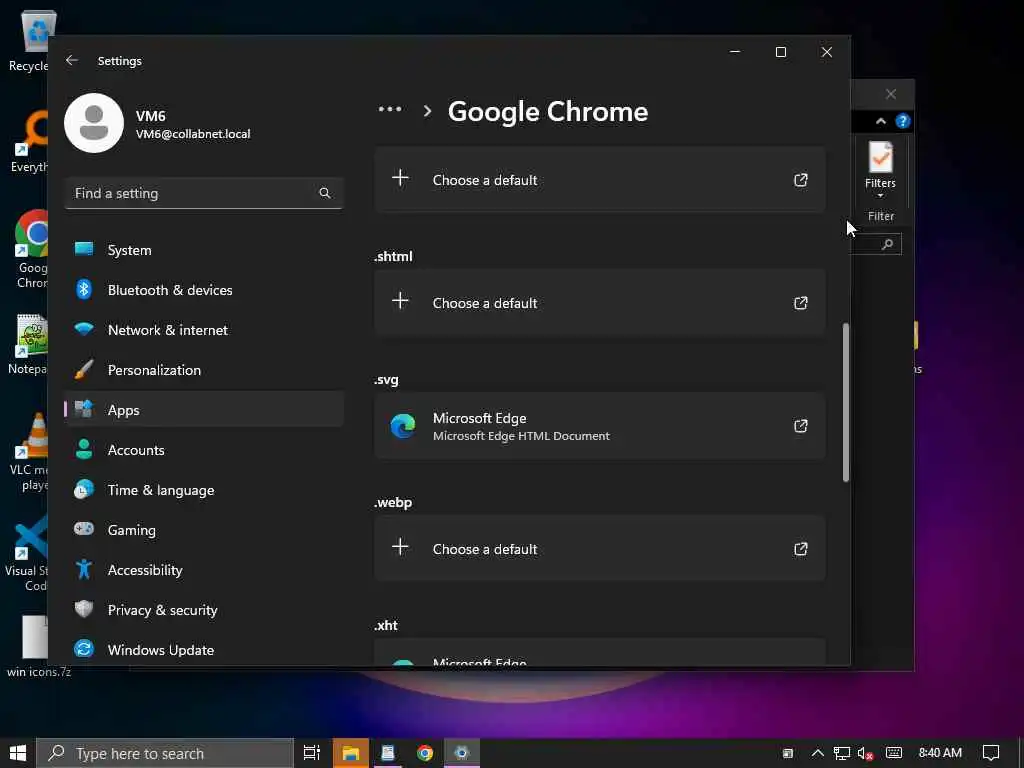Click the Settings gear in the taskbar

(x=462, y=753)
